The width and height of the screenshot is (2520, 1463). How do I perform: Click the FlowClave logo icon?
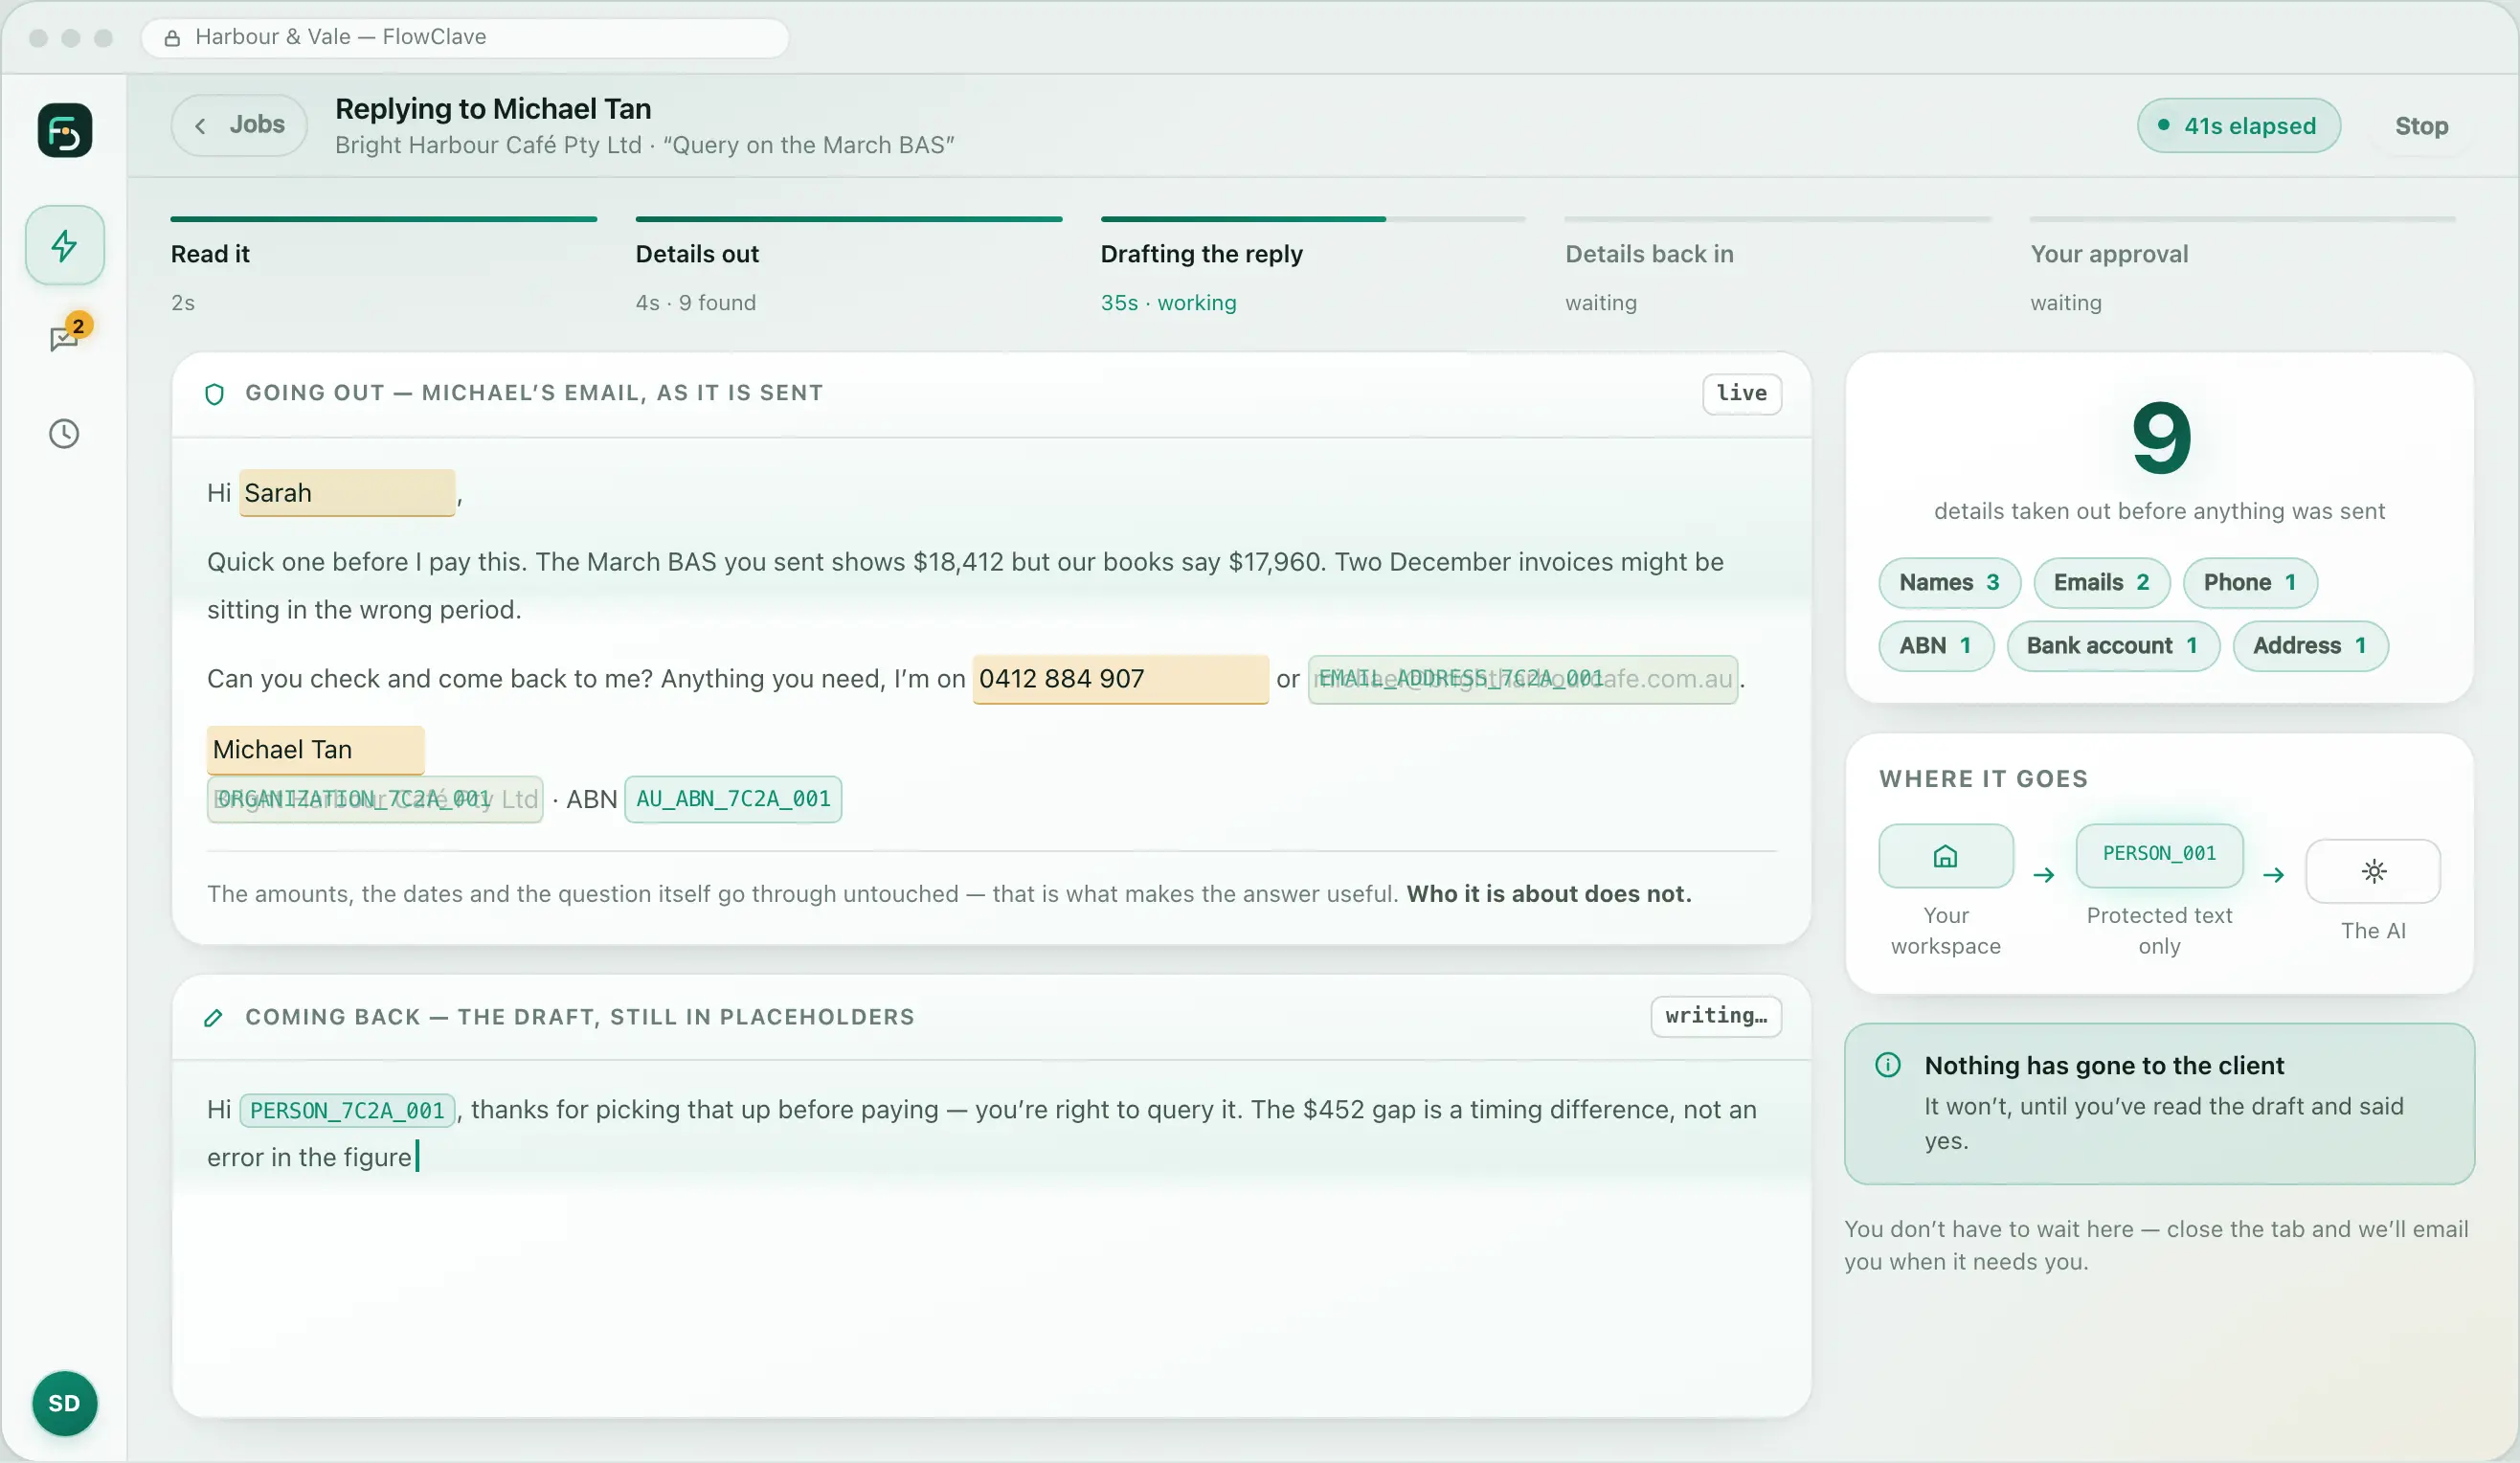[65, 130]
